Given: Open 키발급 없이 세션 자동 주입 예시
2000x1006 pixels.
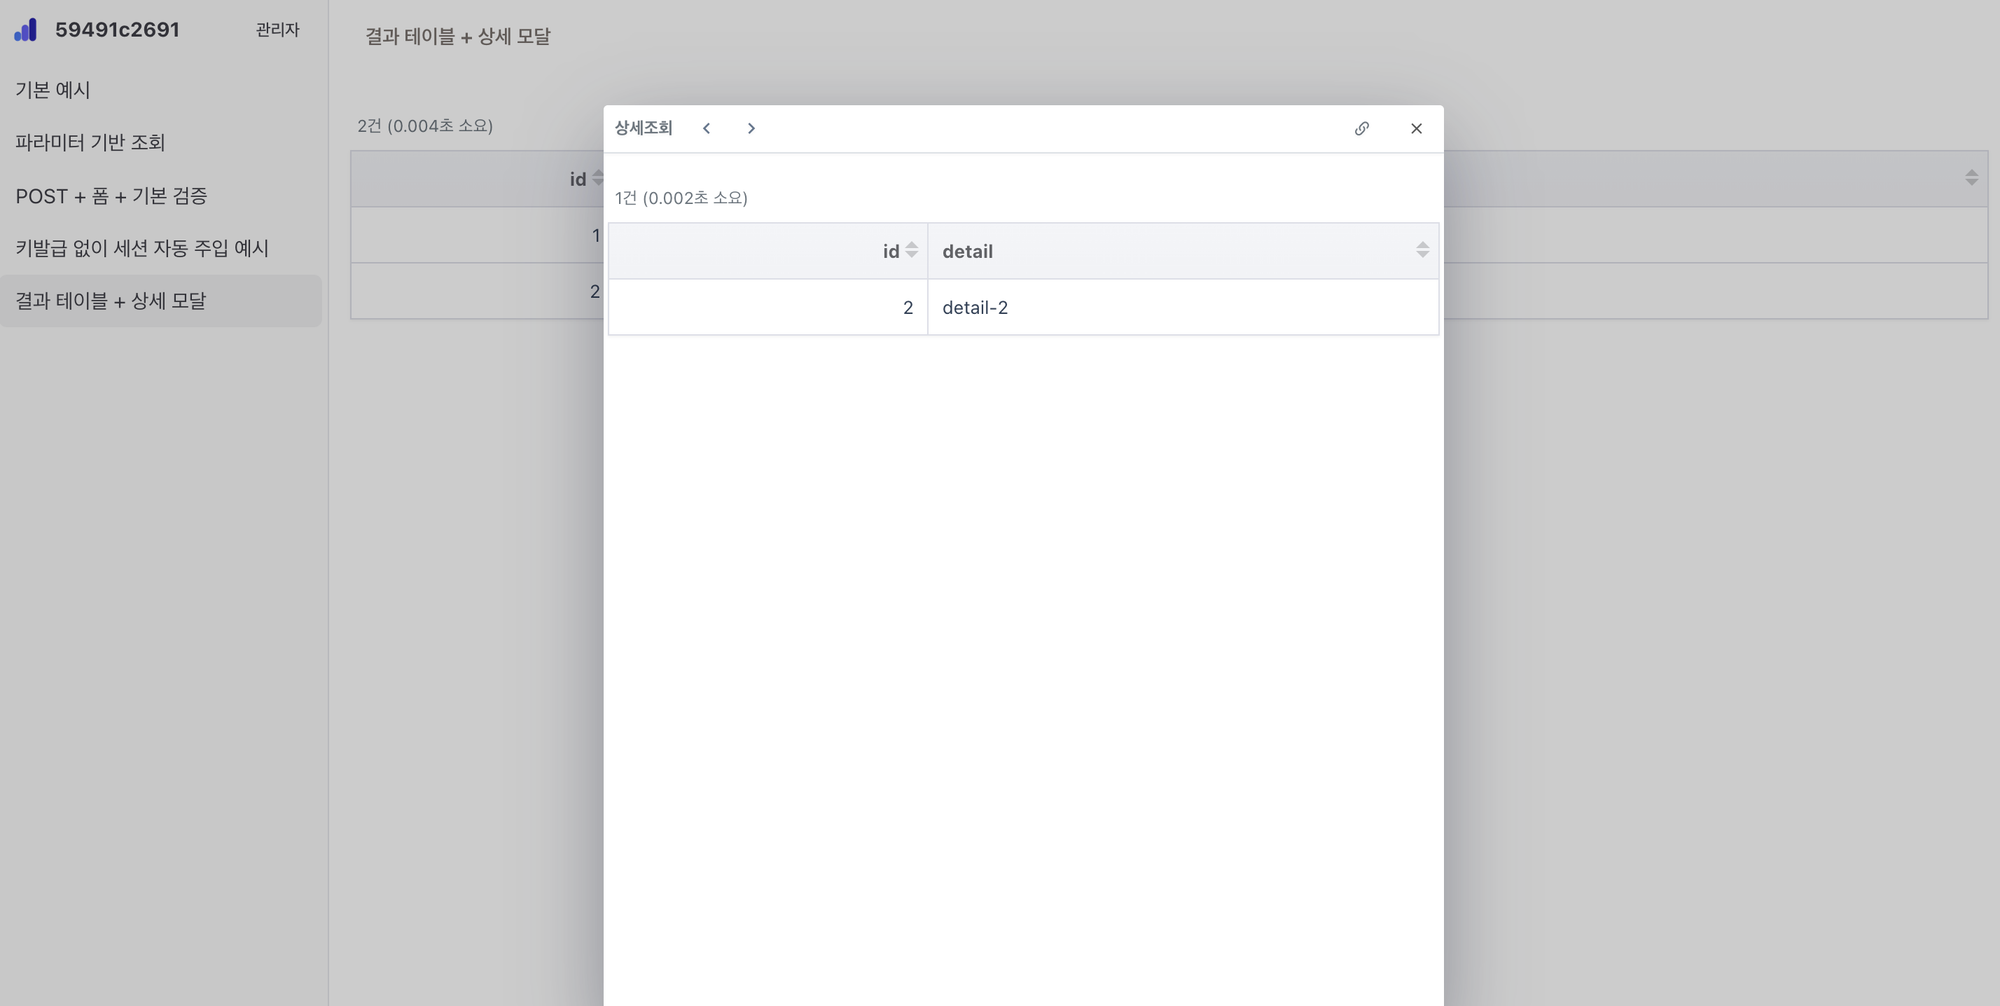Looking at the screenshot, I should pyautogui.click(x=142, y=248).
